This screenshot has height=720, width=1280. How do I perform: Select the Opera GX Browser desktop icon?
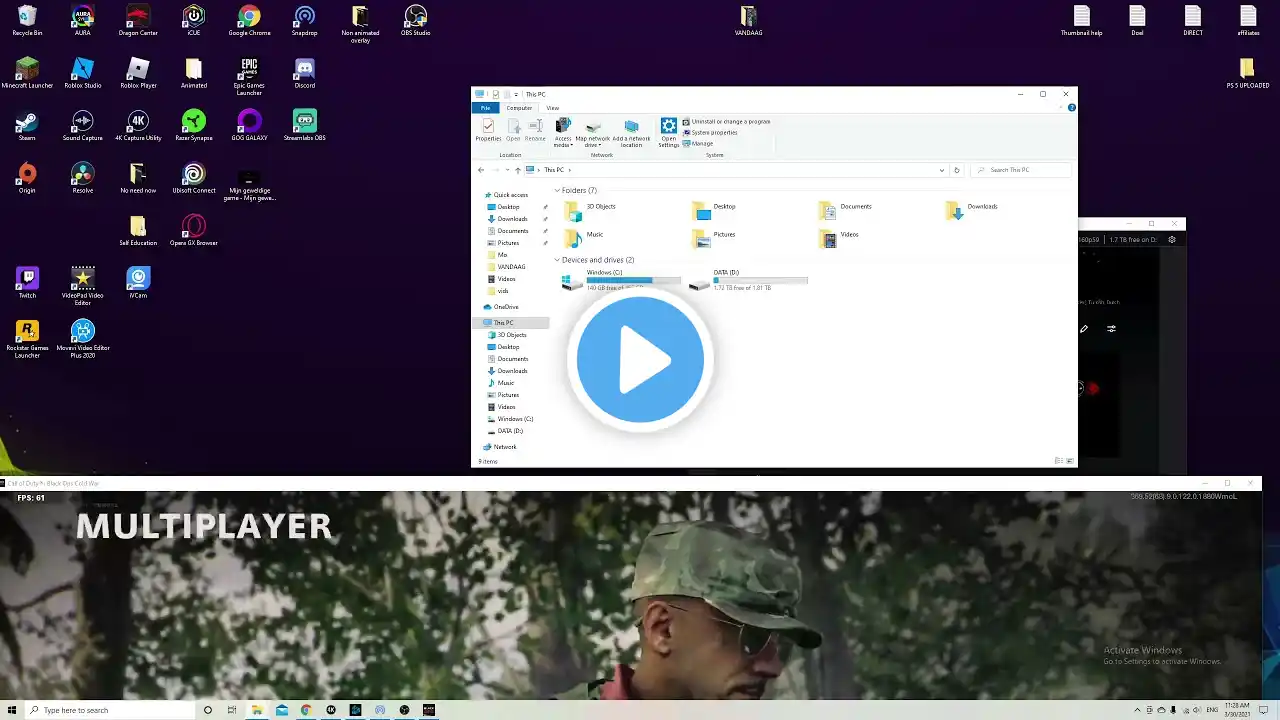[x=194, y=231]
